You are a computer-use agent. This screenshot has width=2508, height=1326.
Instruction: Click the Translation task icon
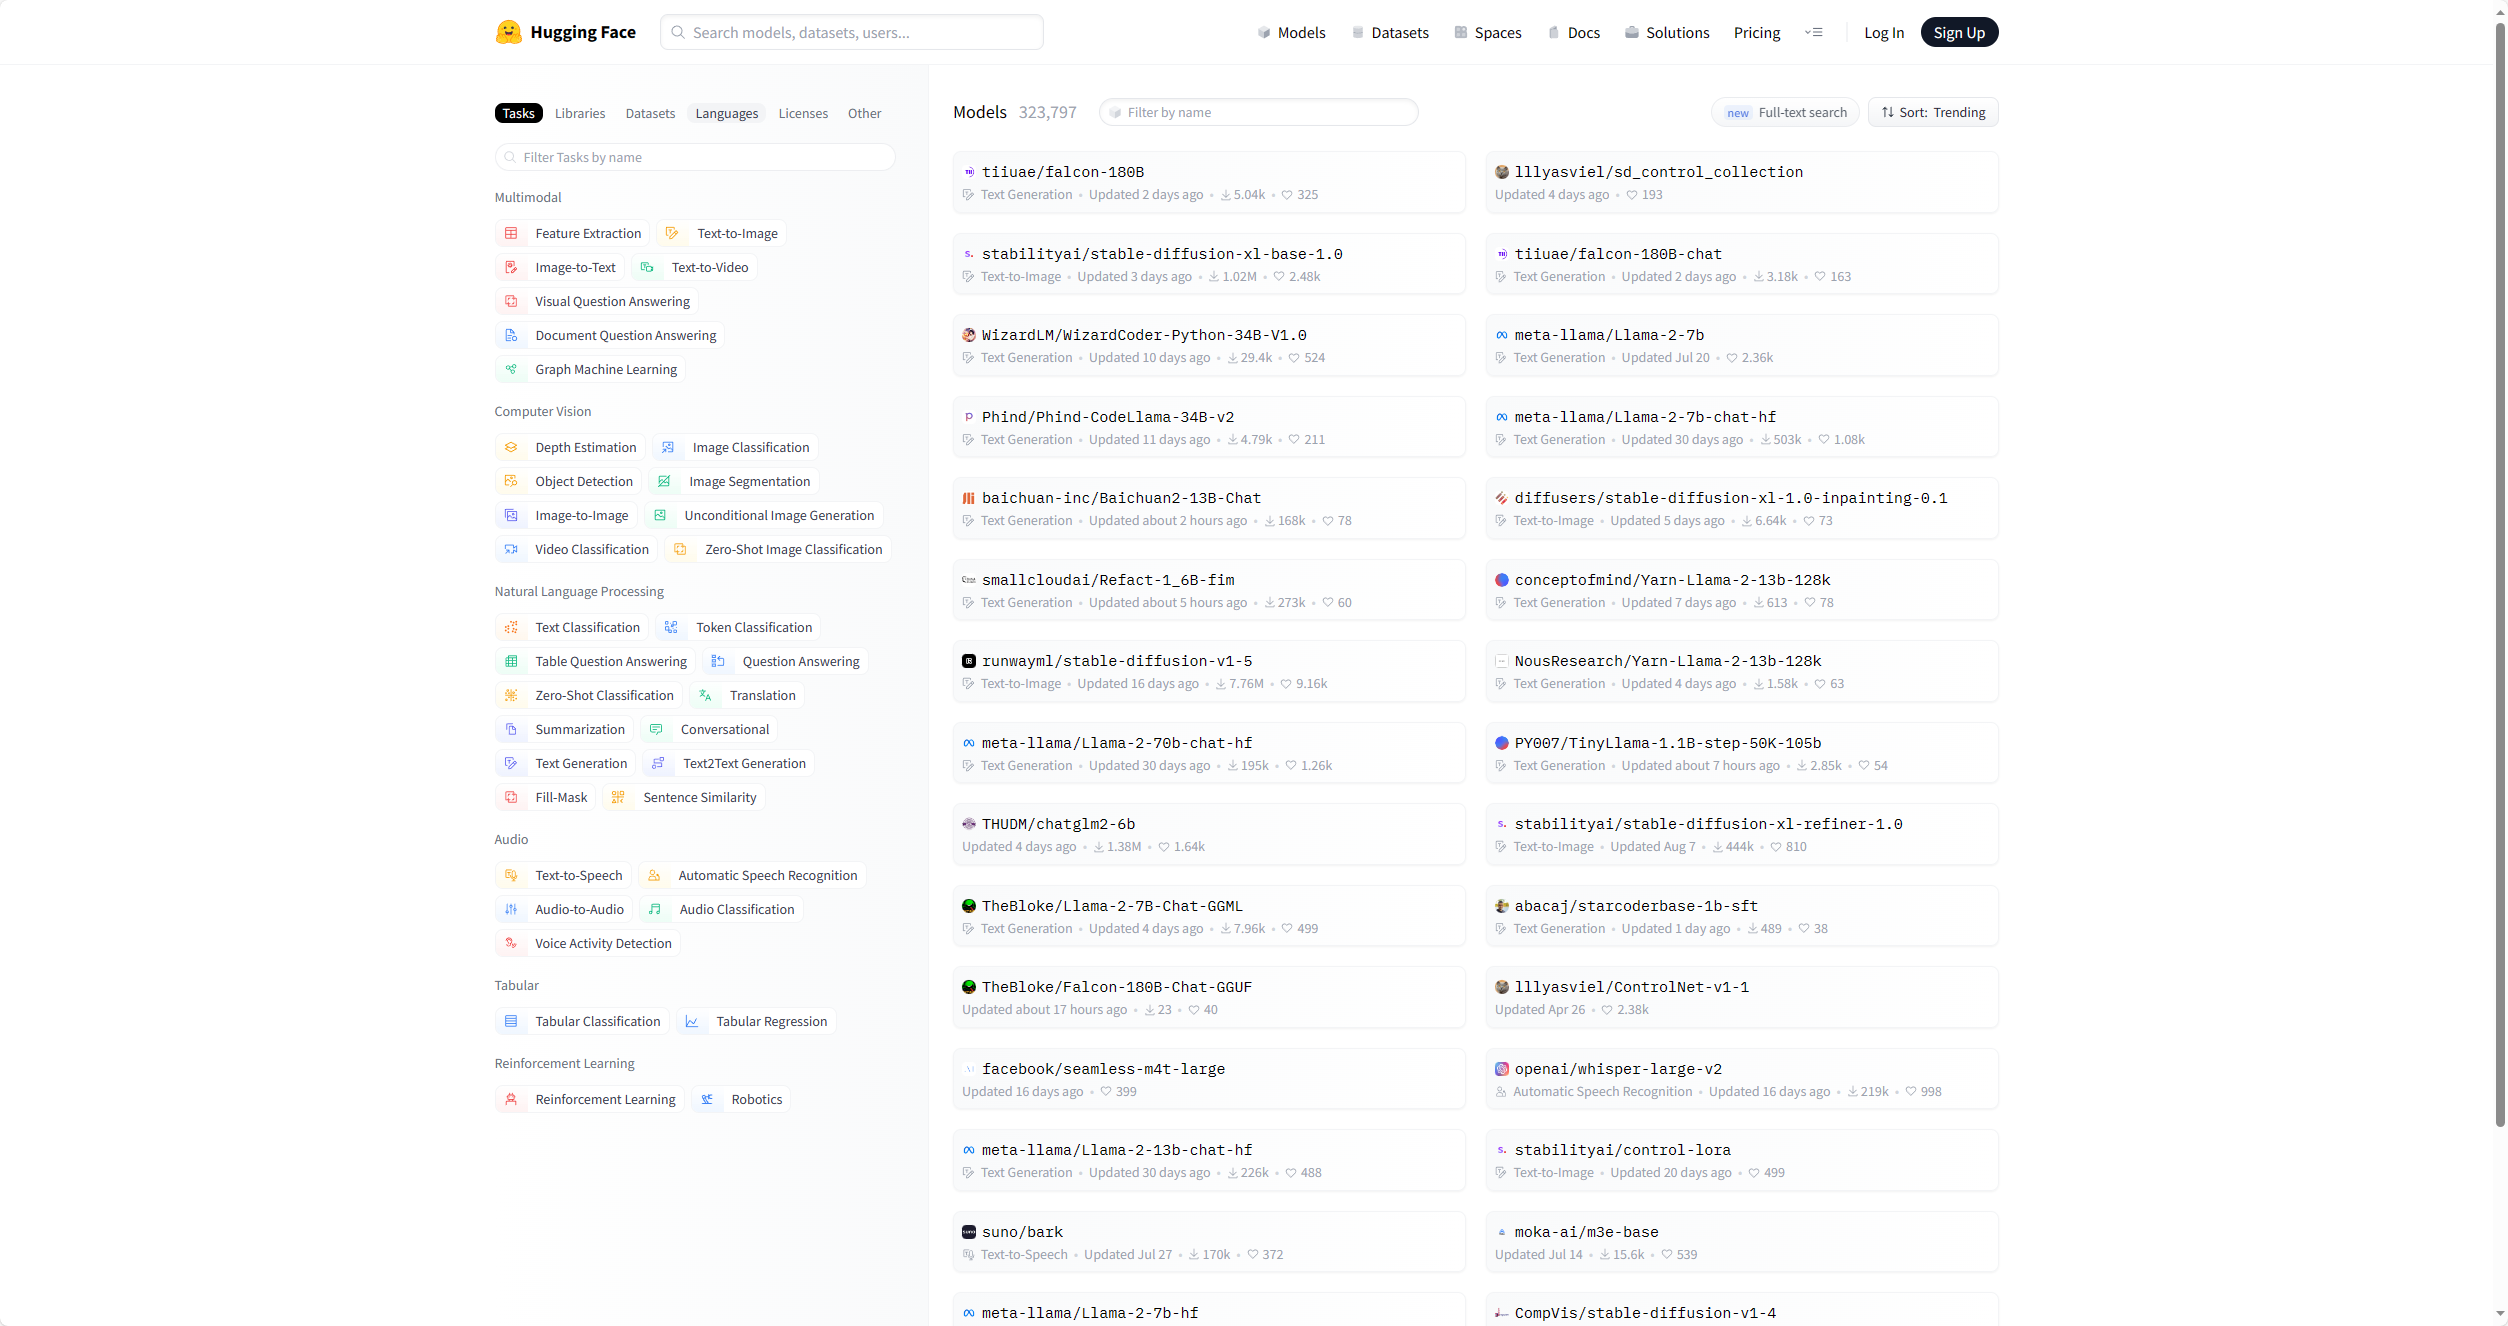click(x=705, y=695)
